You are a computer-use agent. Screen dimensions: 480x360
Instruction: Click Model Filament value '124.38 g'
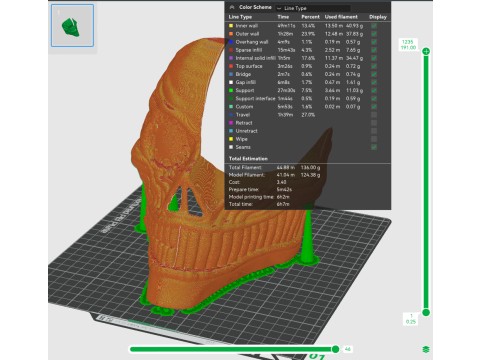coord(310,175)
